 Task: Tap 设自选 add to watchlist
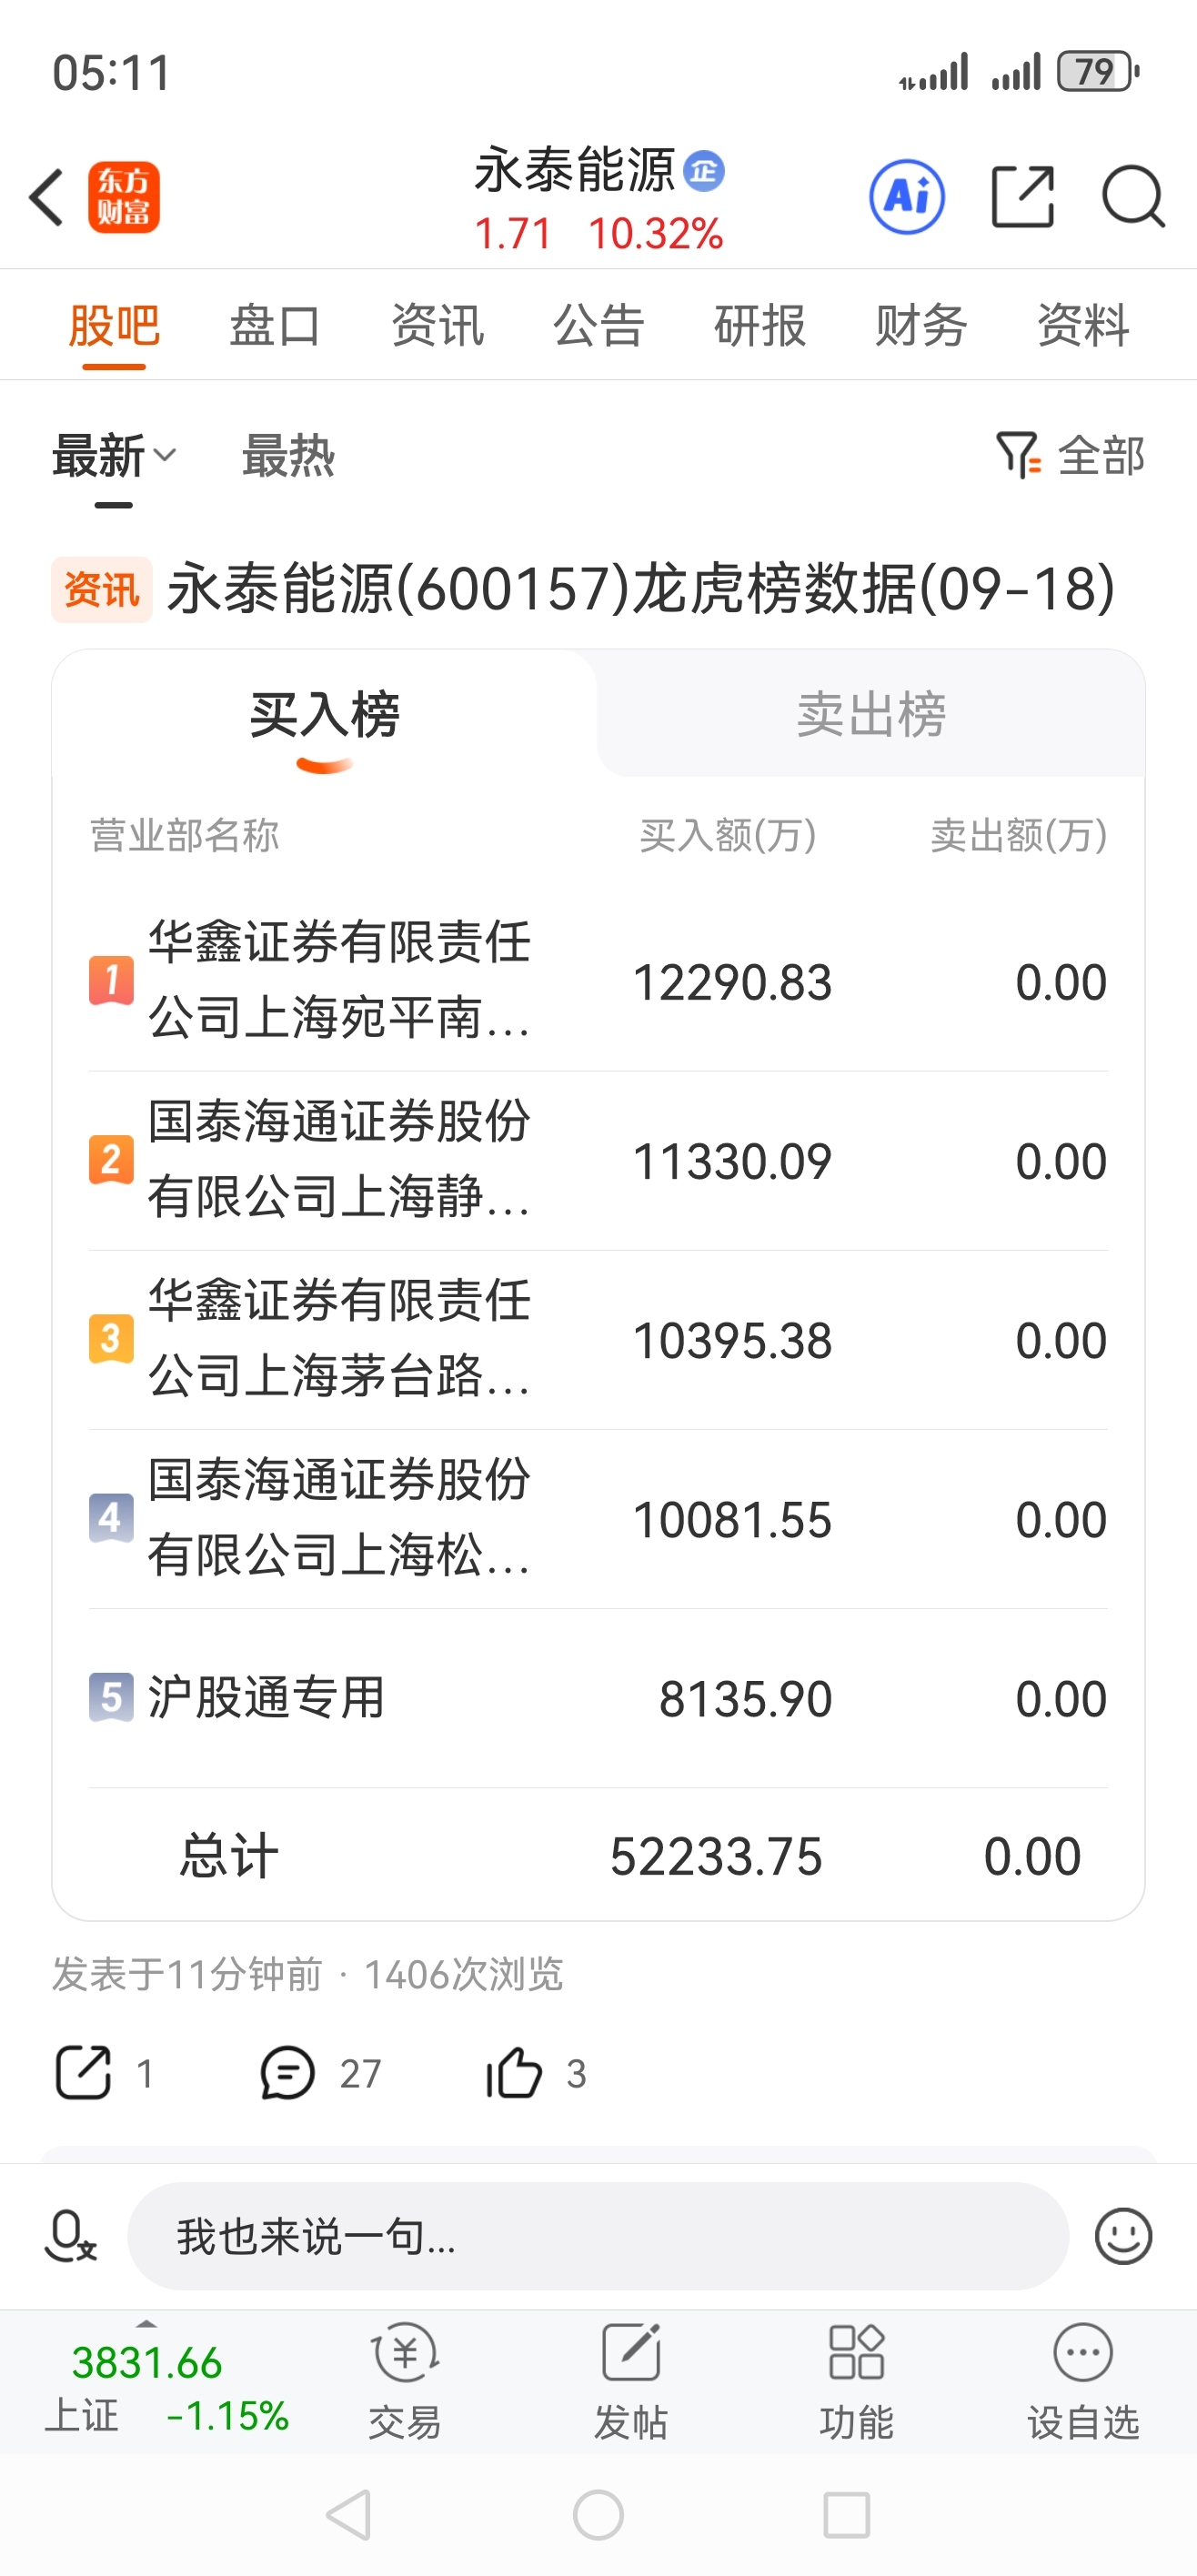[x=1083, y=2382]
